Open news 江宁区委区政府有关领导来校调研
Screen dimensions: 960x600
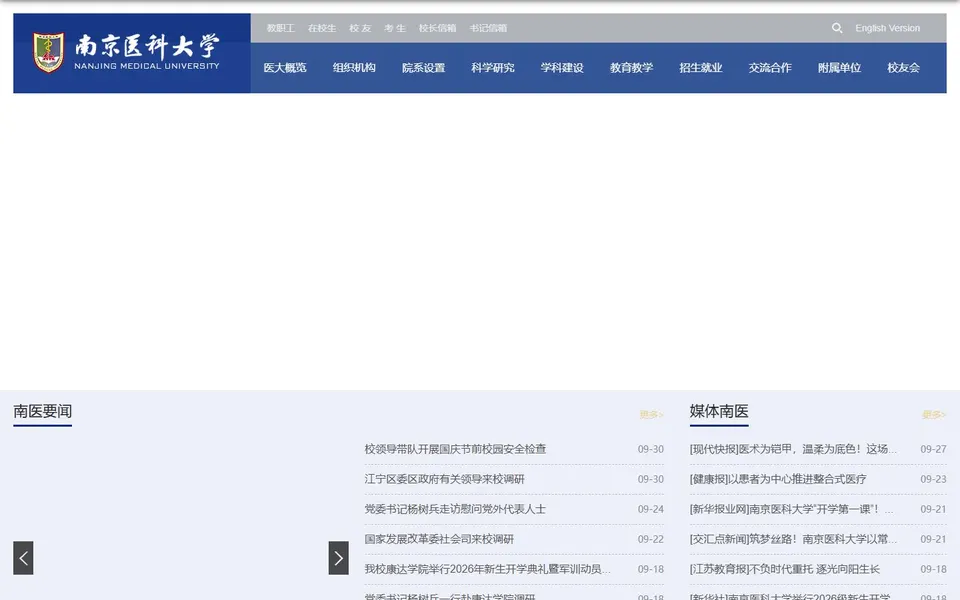(444, 479)
